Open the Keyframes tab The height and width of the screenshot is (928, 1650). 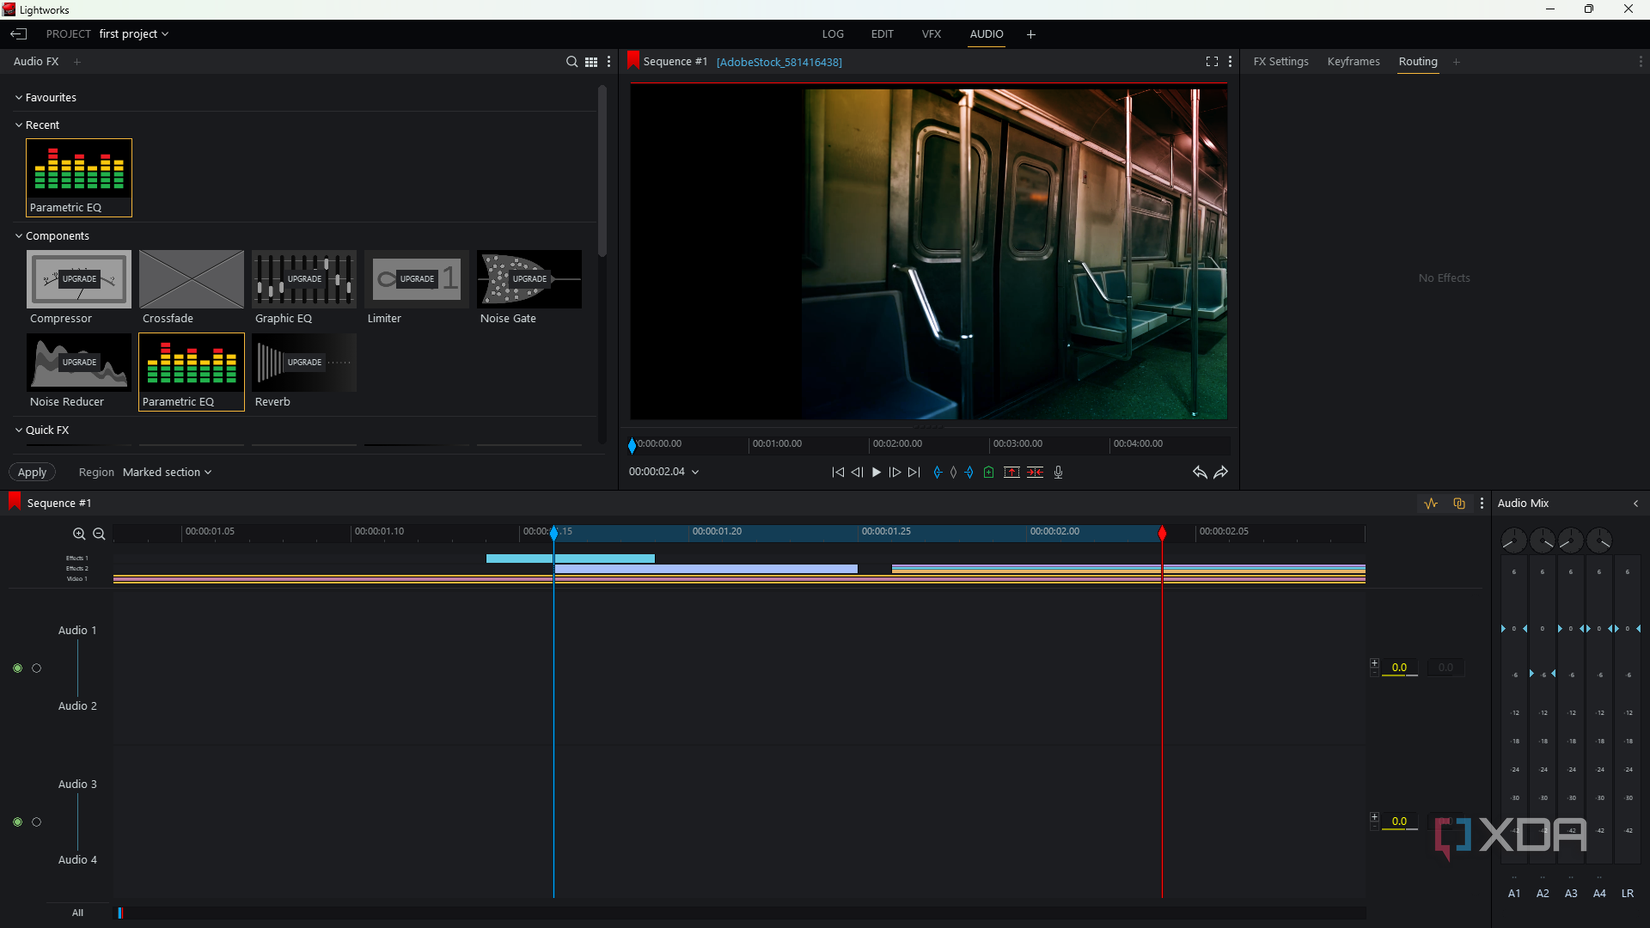(1353, 62)
